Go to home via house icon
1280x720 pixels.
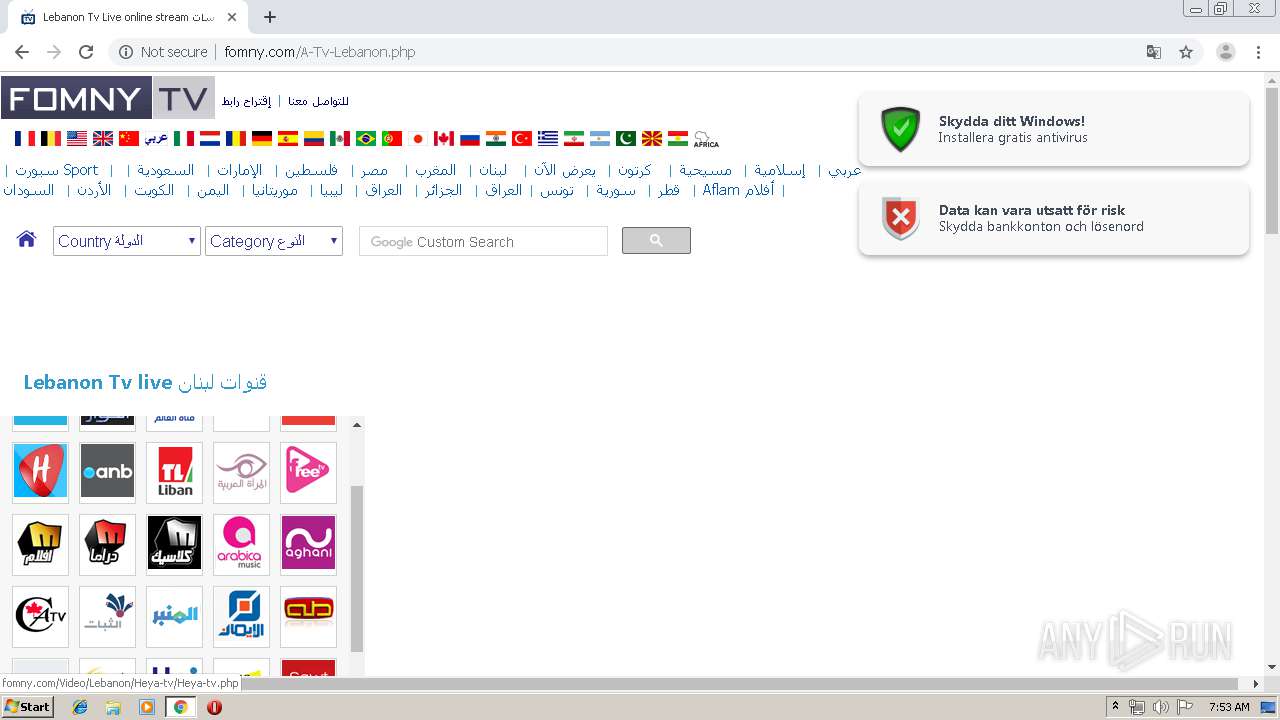point(27,239)
